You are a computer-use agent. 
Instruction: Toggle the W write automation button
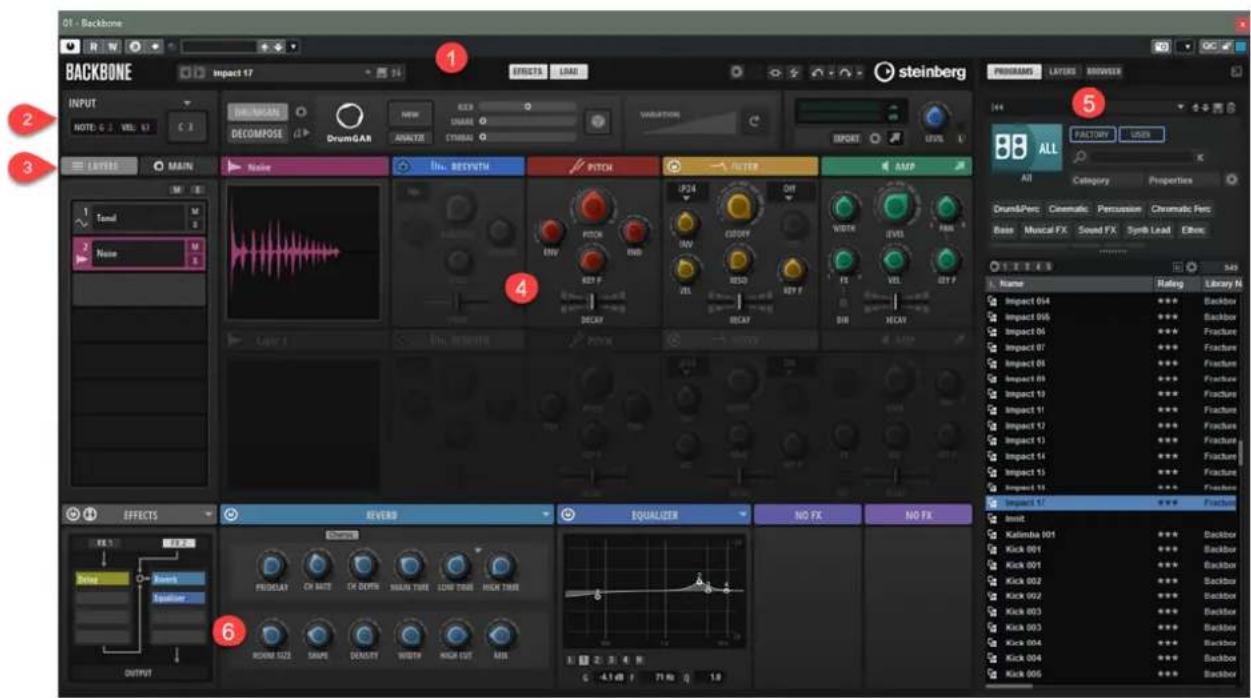pyautogui.click(x=110, y=46)
